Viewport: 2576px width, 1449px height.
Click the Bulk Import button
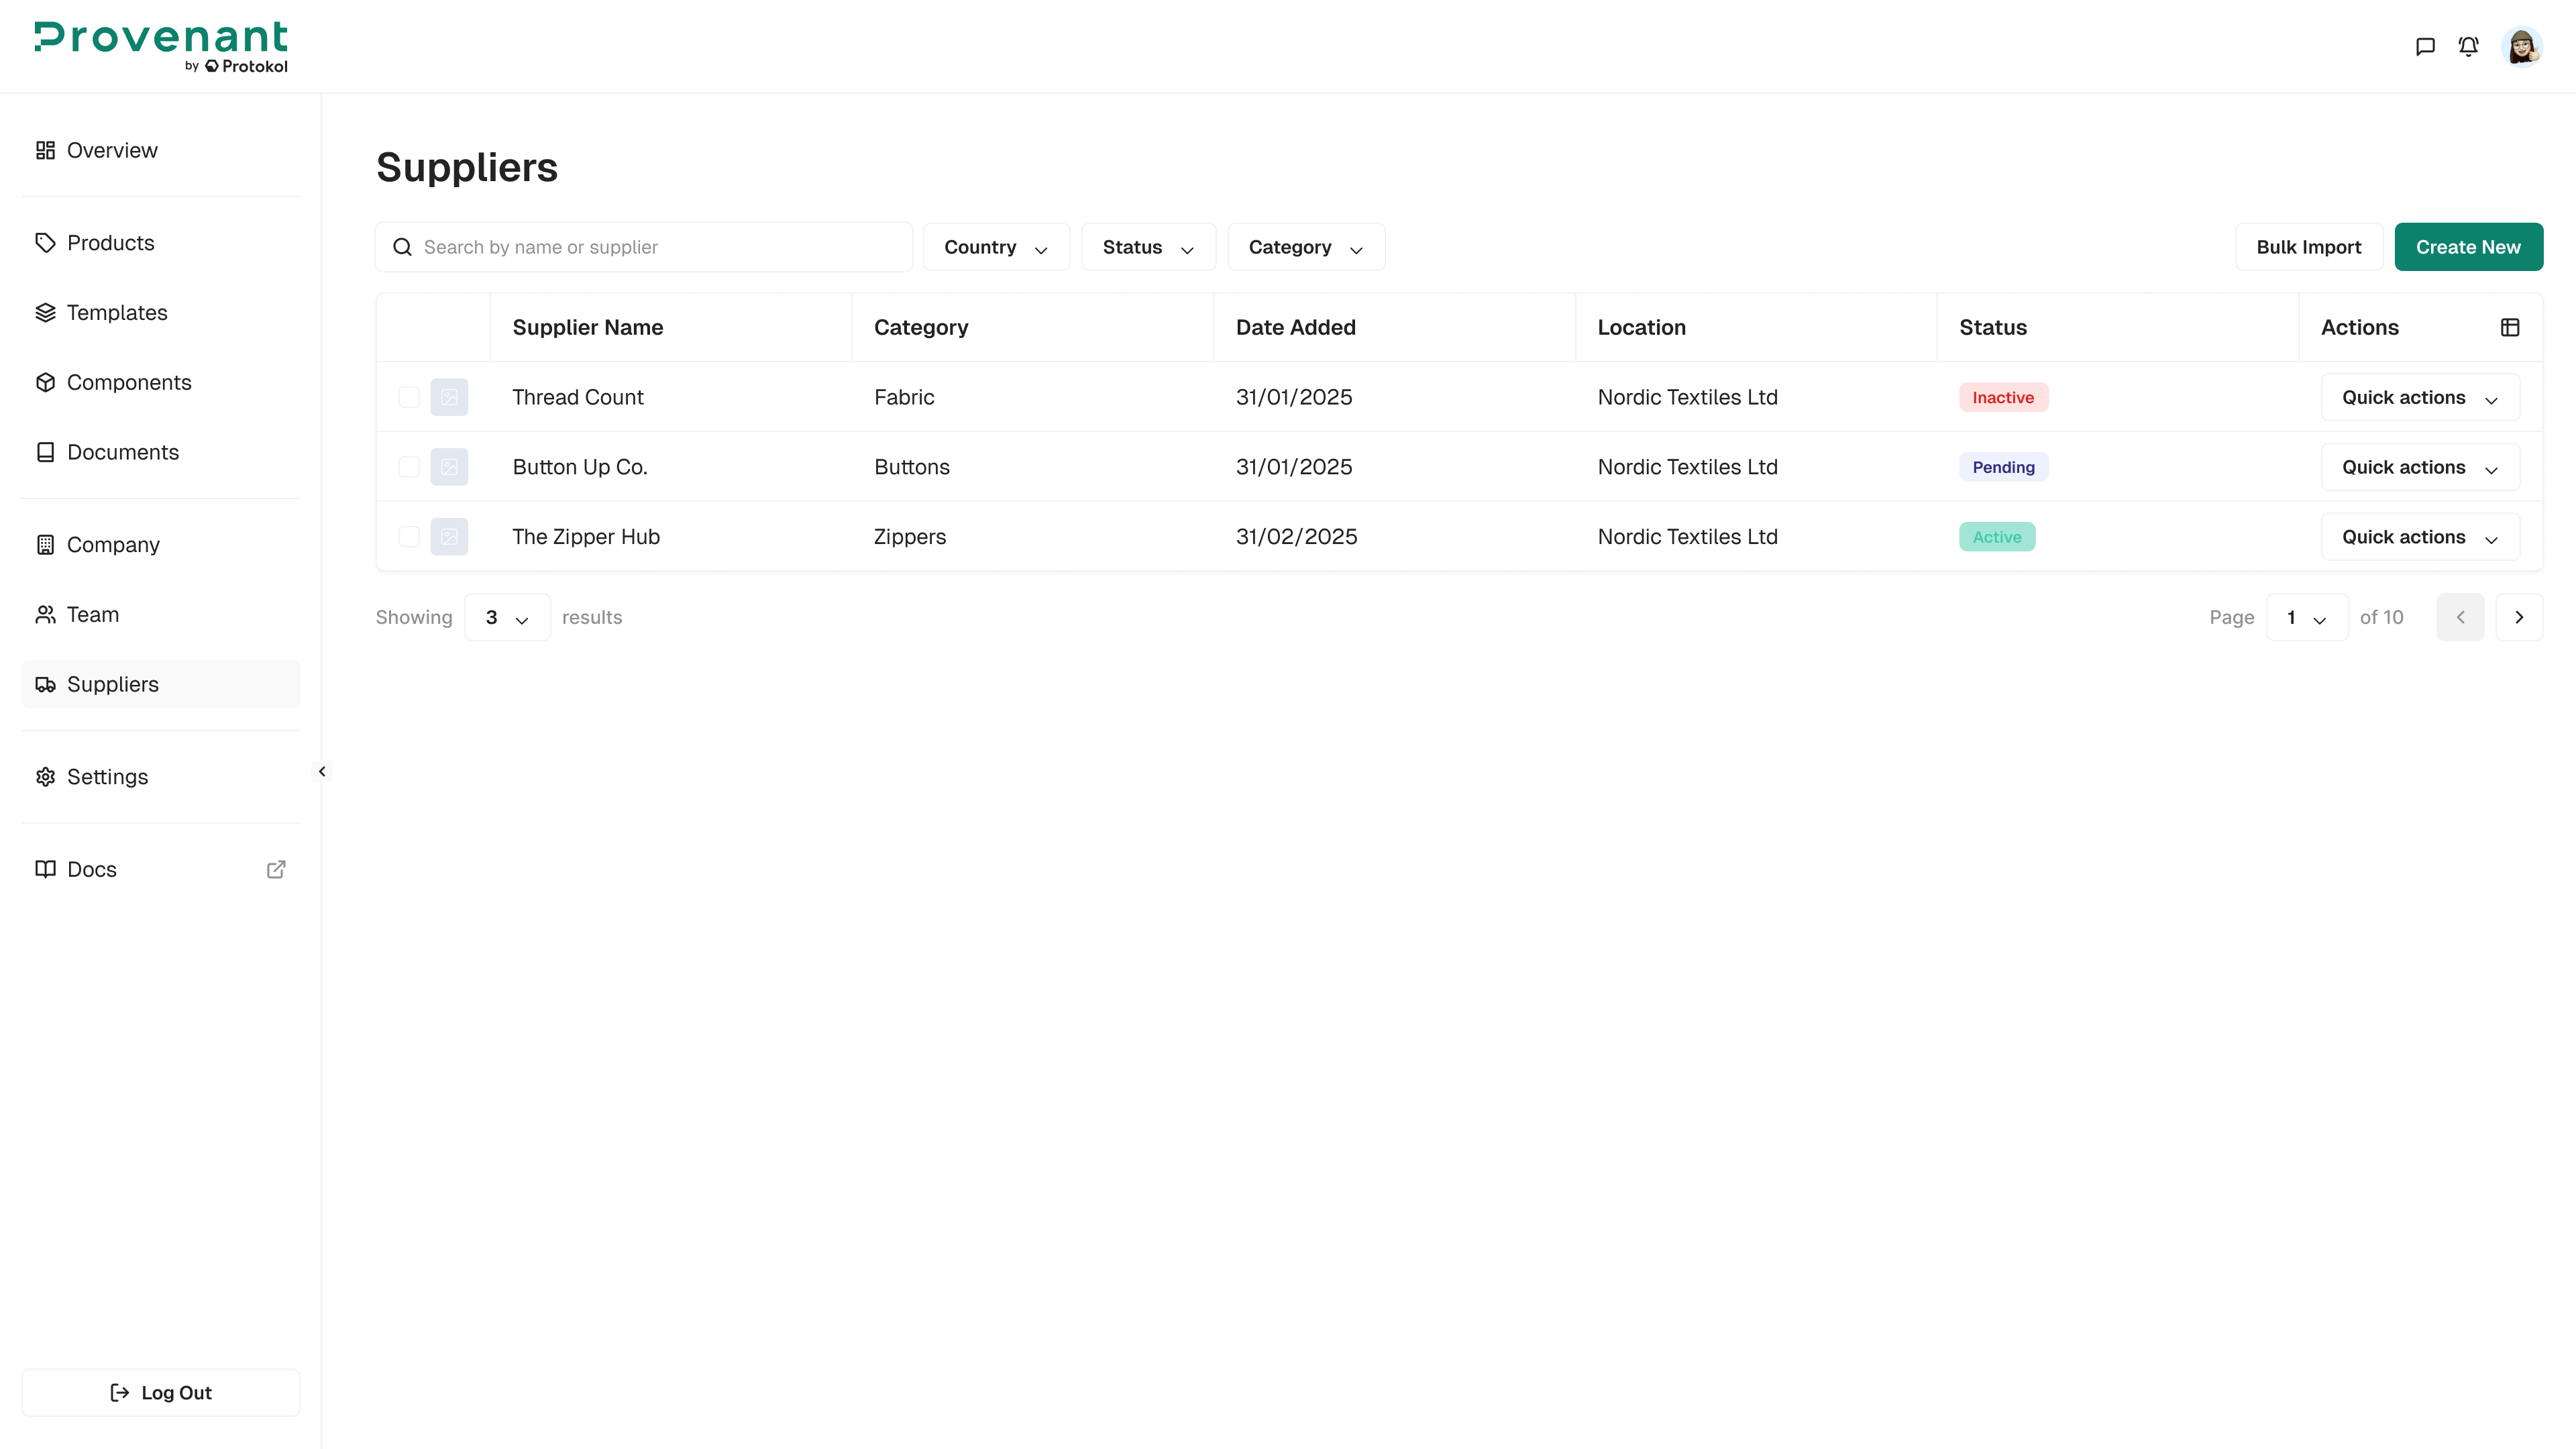(2307, 246)
